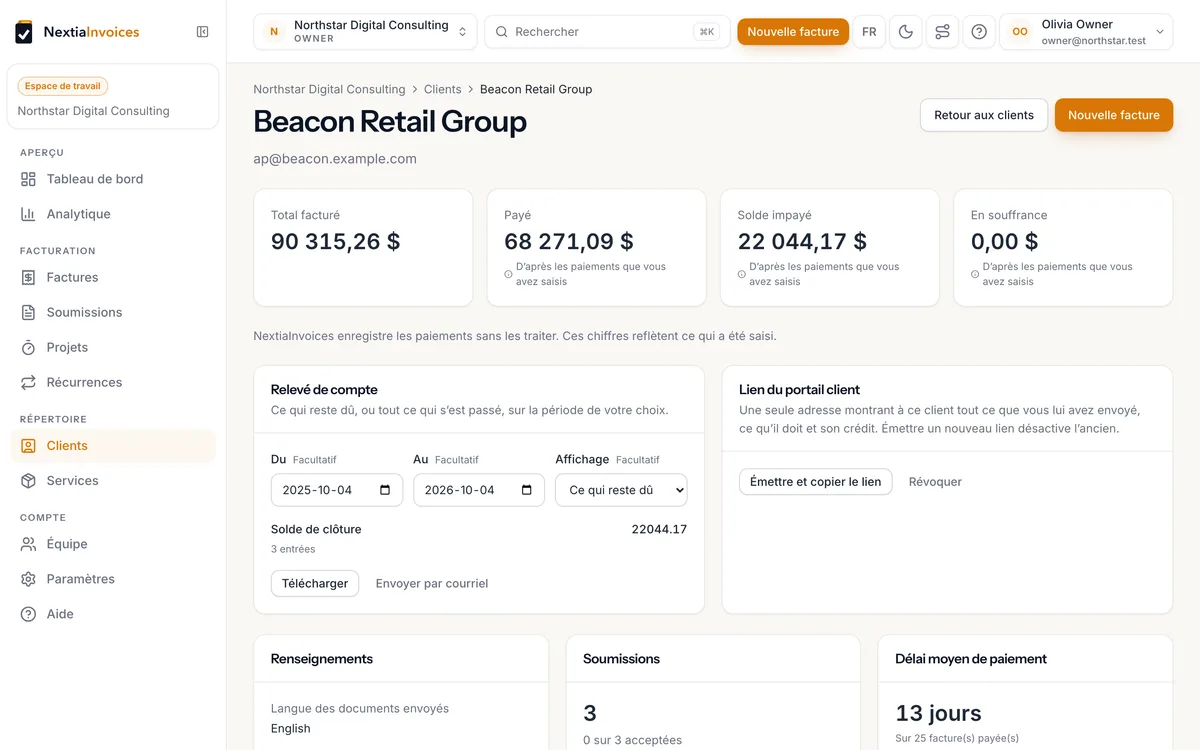Focus the Rechercher search field
The width and height of the screenshot is (1200, 750).
608,32
